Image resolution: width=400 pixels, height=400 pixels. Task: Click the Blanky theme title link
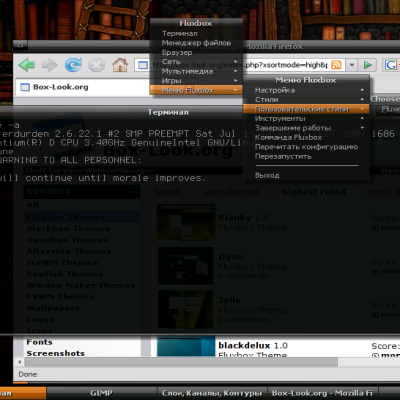234,218
